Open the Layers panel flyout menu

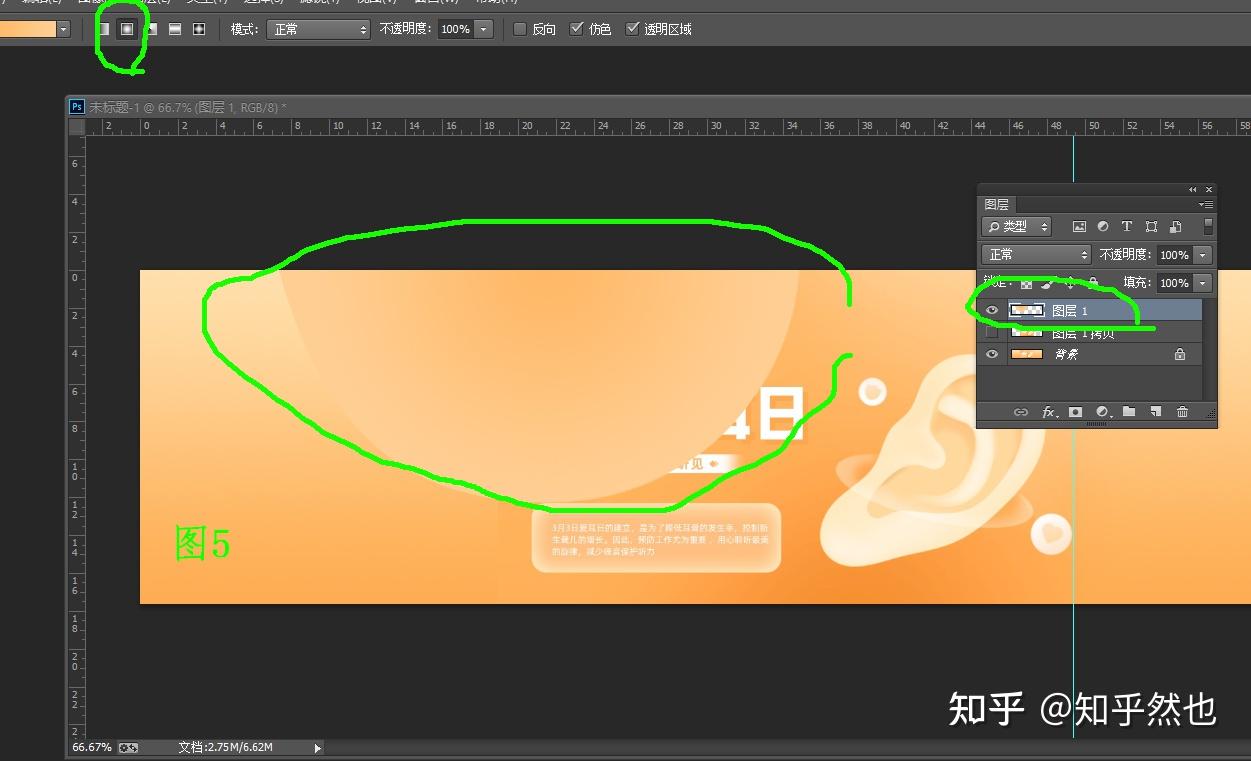pos(1207,204)
